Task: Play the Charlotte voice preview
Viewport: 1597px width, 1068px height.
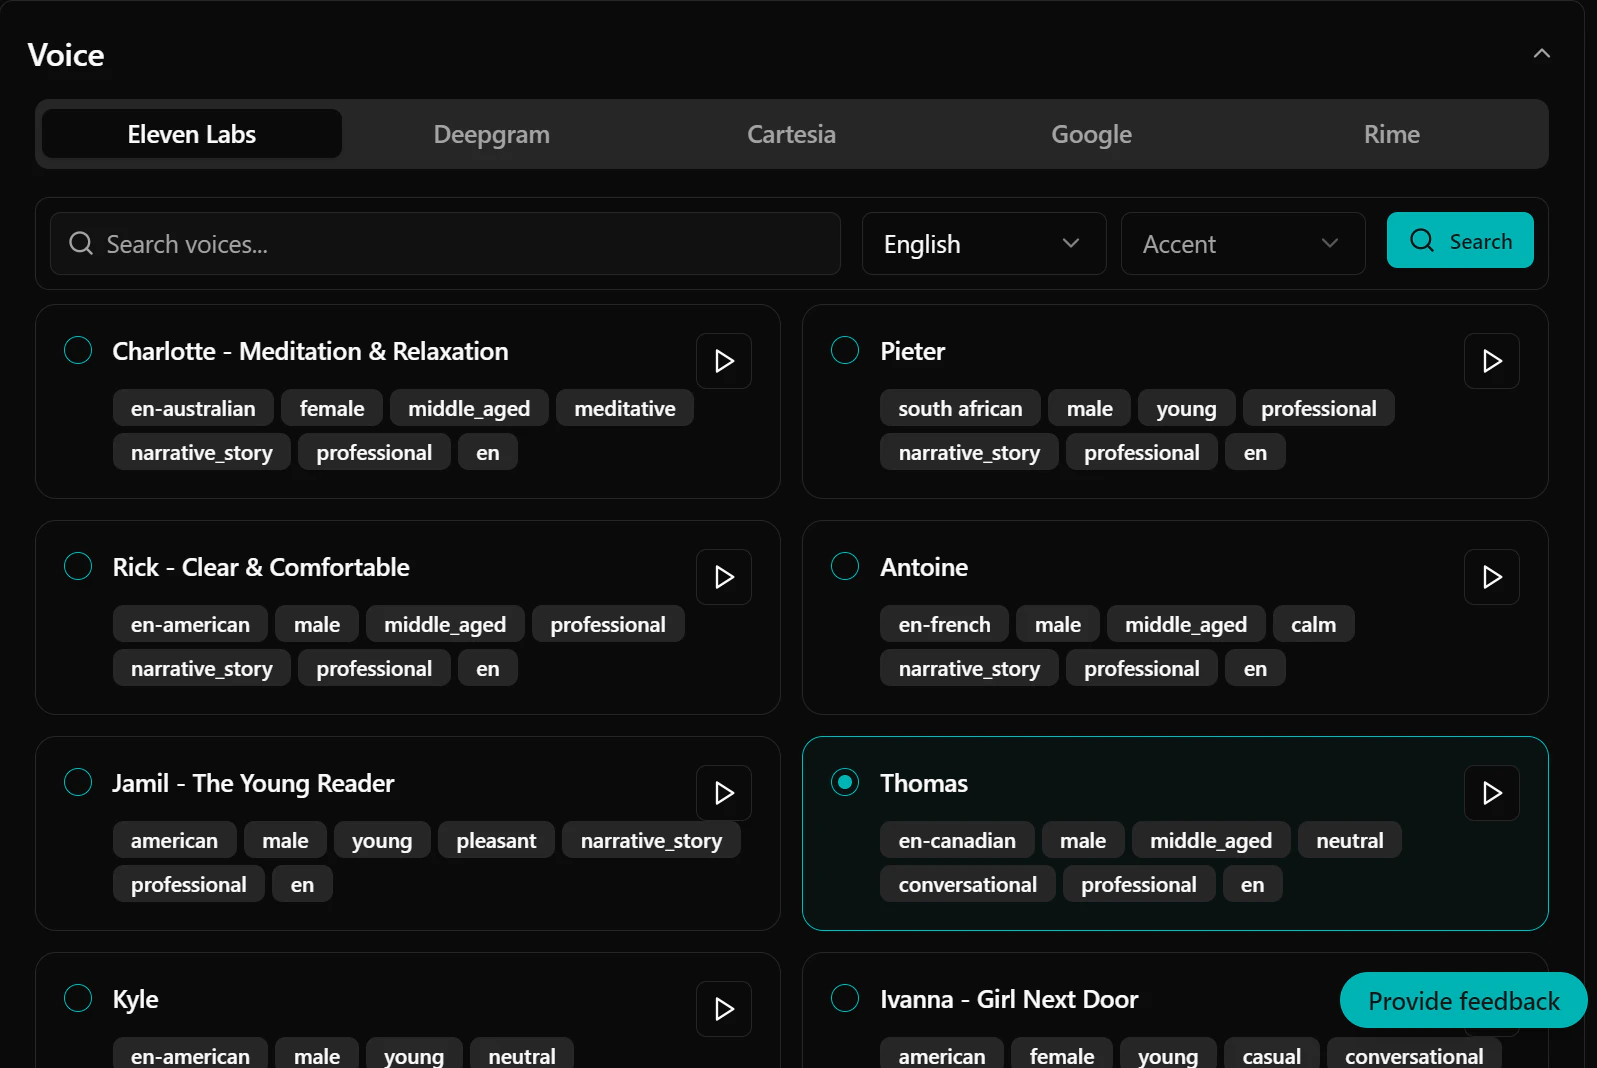Action: 724,361
